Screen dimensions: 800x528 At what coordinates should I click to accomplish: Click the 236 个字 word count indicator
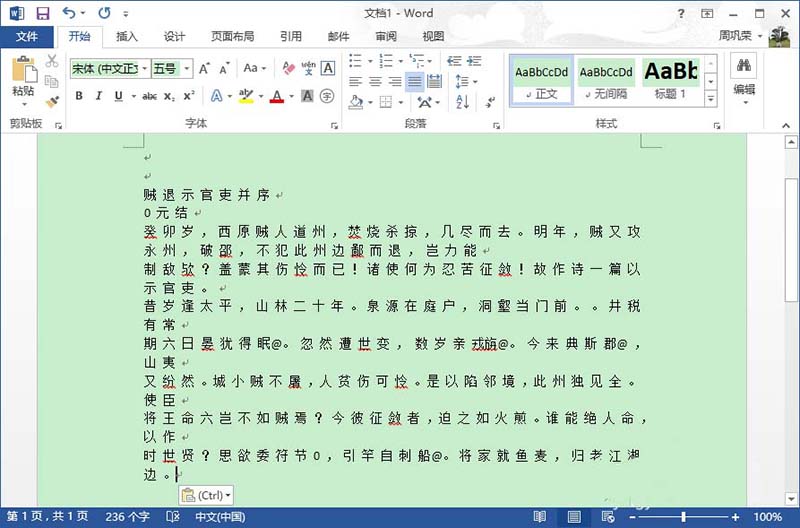[126, 517]
